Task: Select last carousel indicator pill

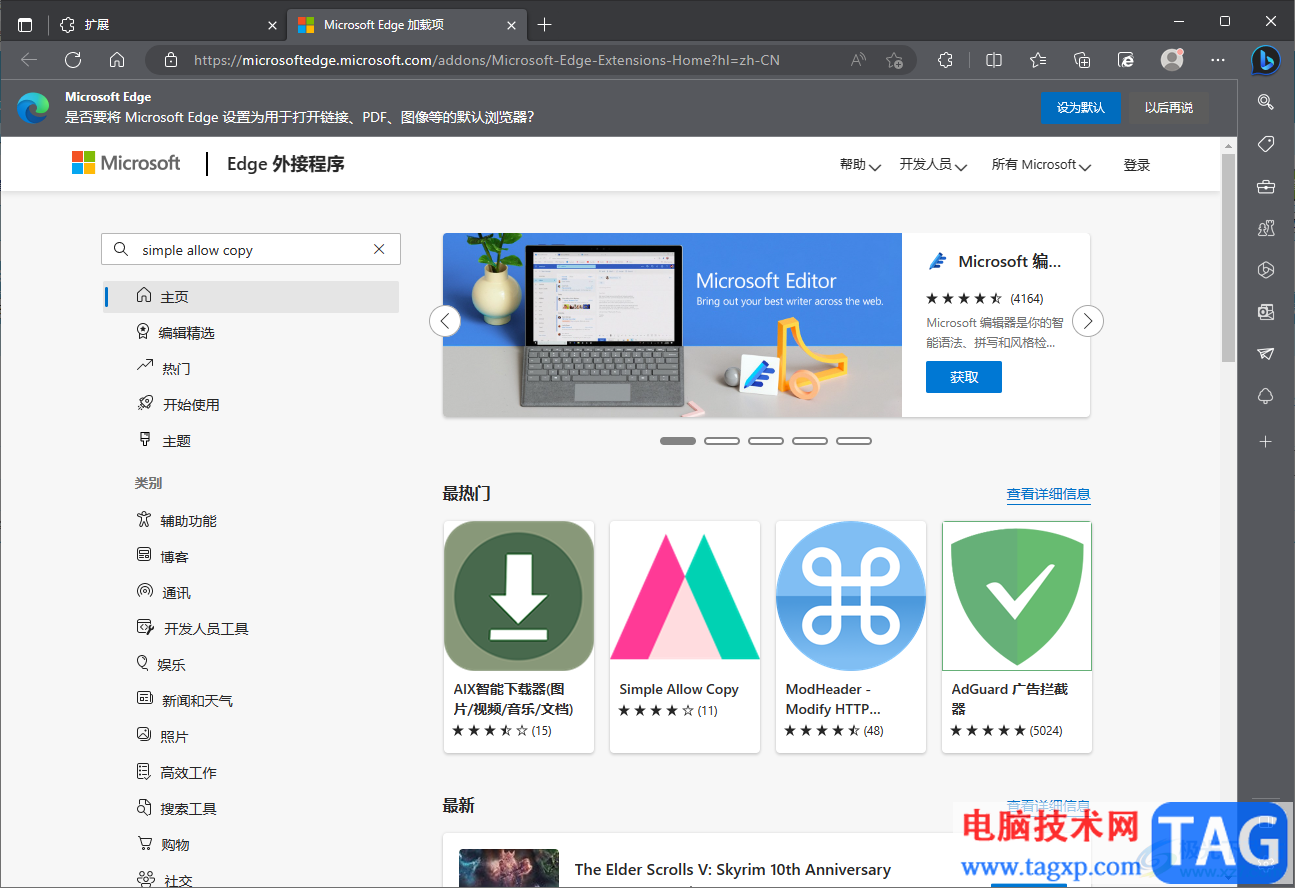Action: click(854, 441)
